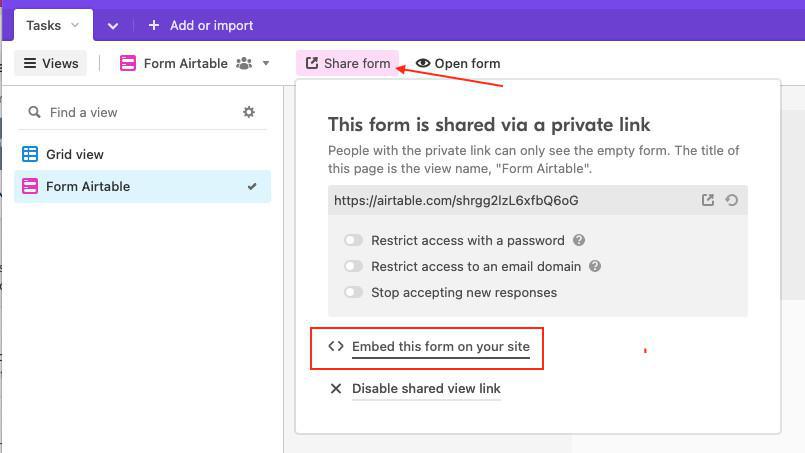Select Grid view in sidebar
Viewport: 805px width, 453px height.
click(75, 154)
